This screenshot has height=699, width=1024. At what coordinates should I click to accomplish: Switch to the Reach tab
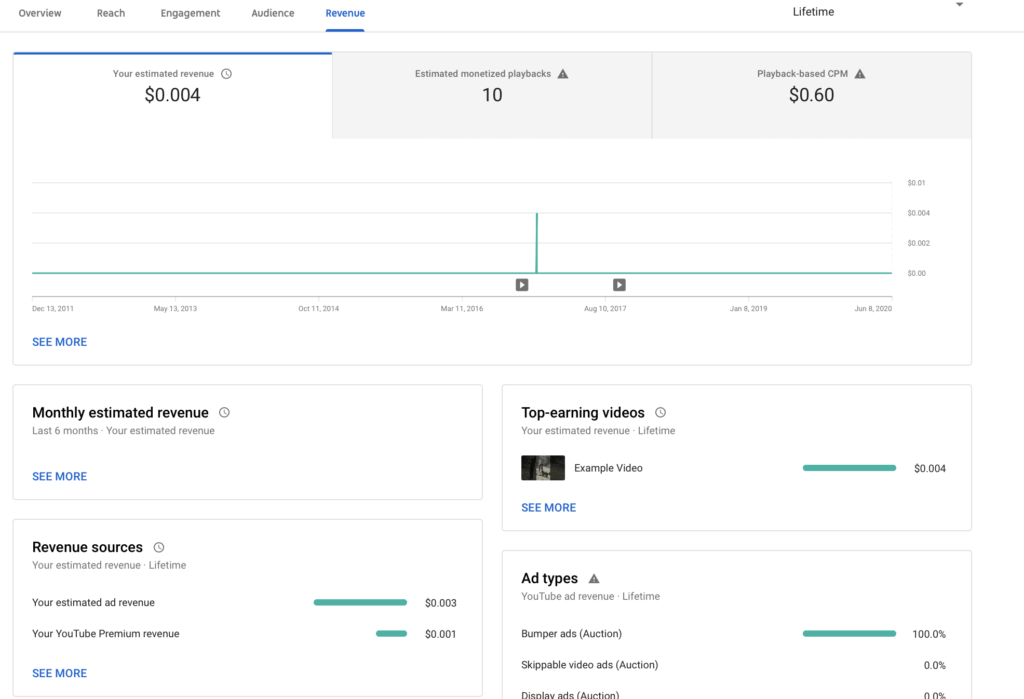(111, 13)
